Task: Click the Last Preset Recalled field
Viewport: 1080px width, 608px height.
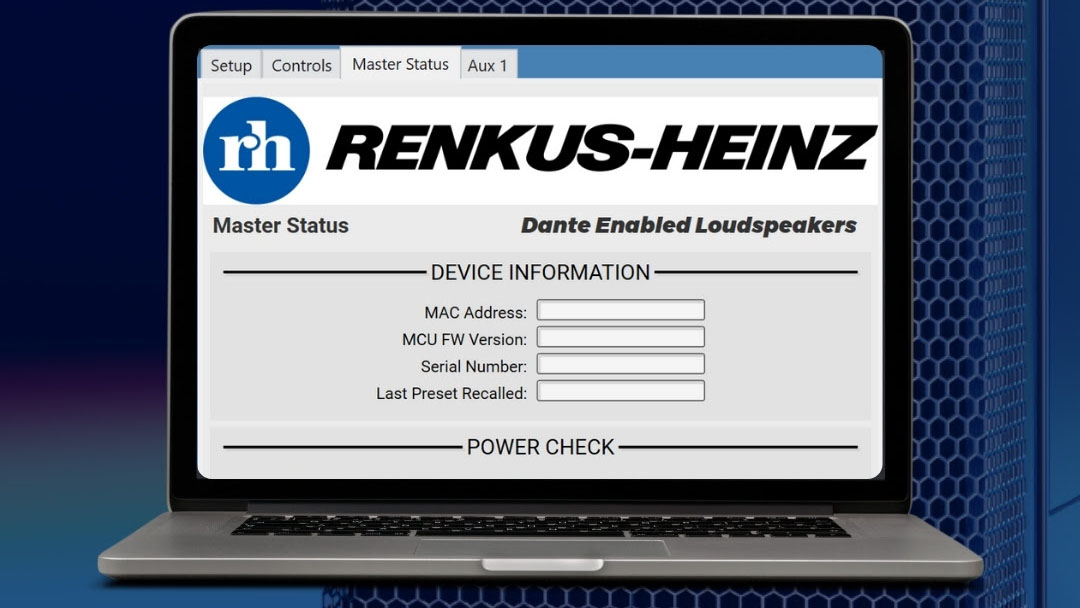Action: [620, 390]
